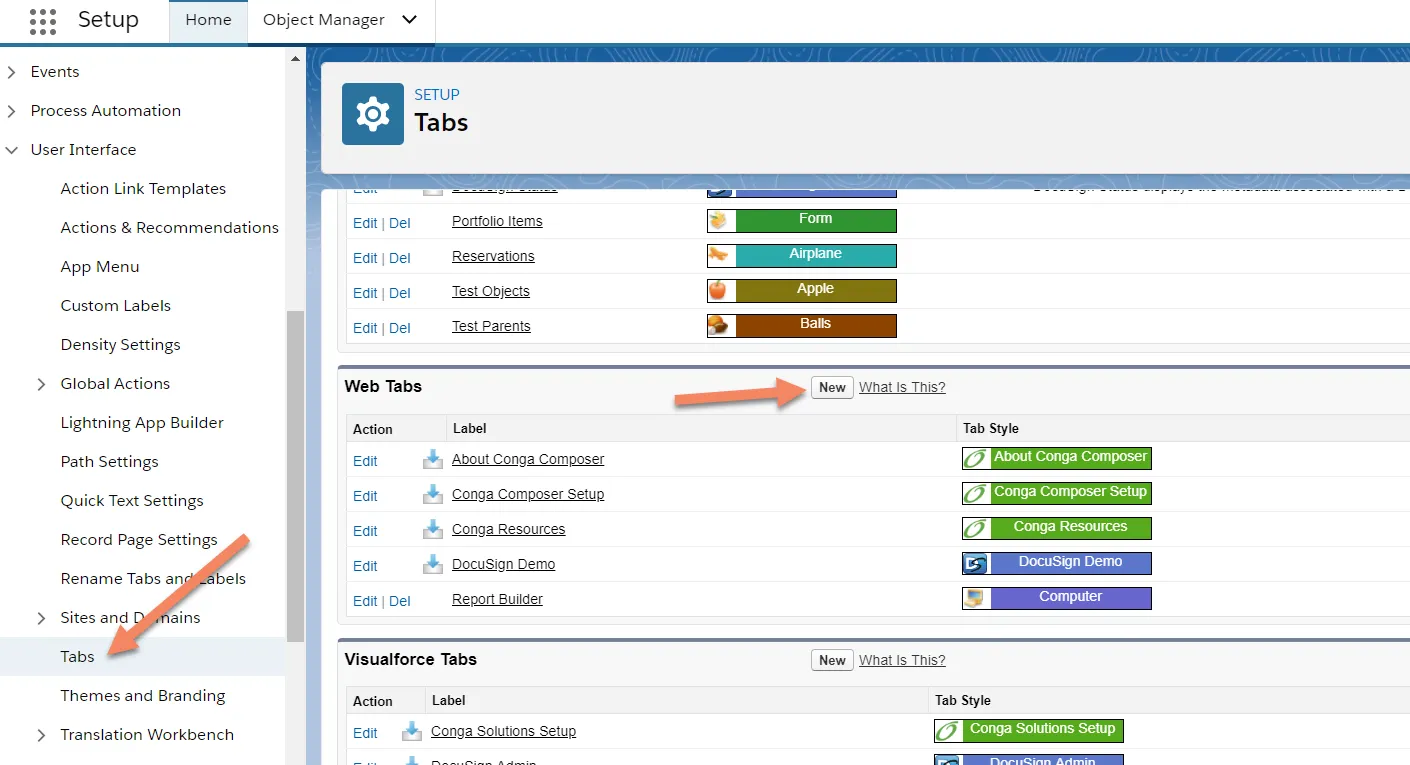Open About Conga Composer label link
1410x765 pixels.
click(528, 459)
